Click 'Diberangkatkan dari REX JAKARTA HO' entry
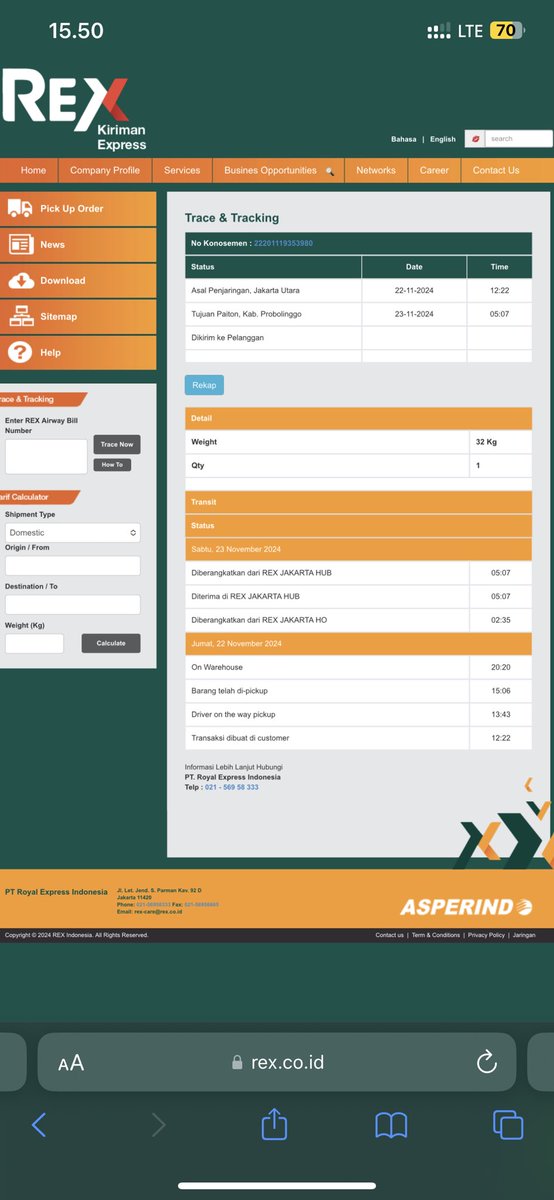 click(x=358, y=620)
